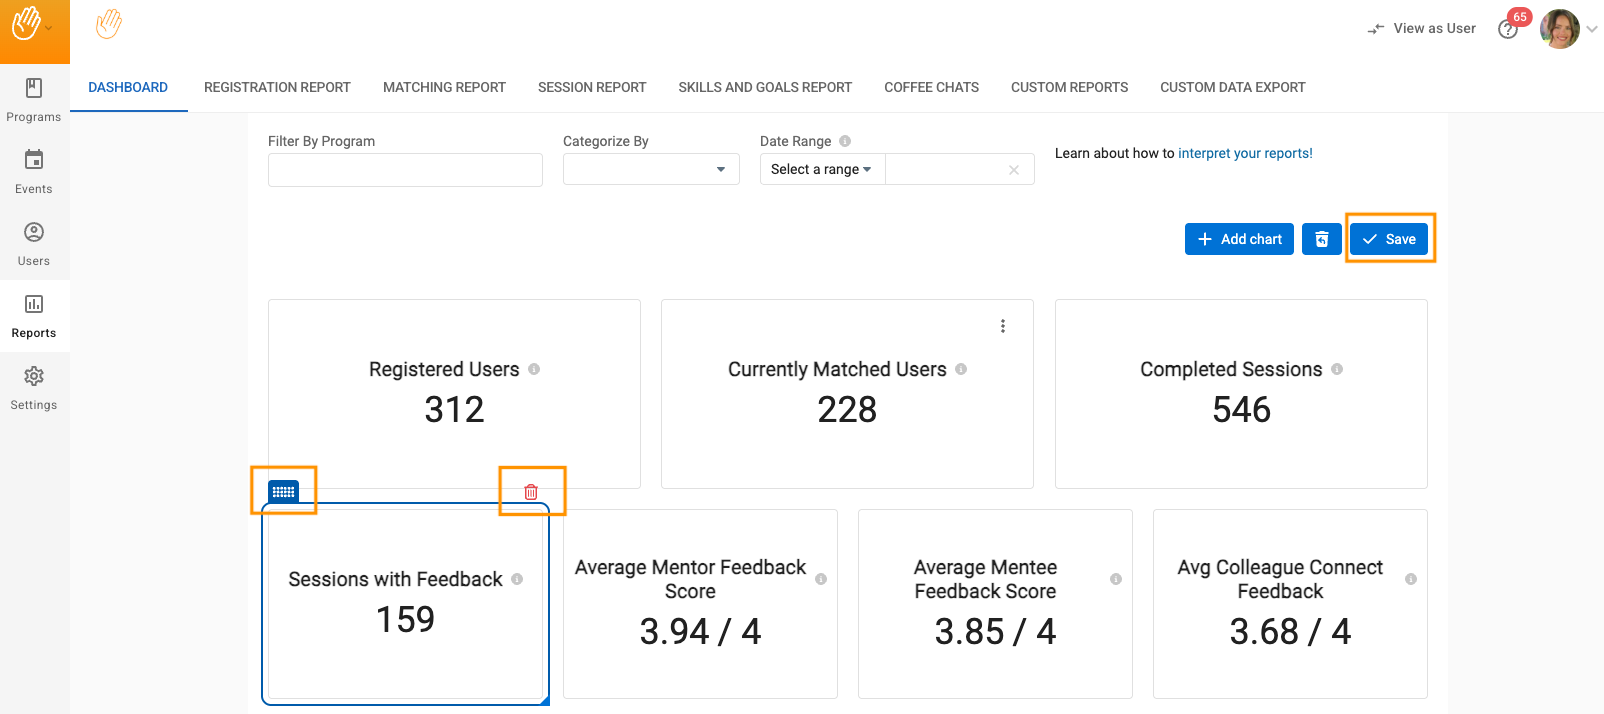Save the dashboard layout
The width and height of the screenshot is (1604, 714).
(1389, 239)
